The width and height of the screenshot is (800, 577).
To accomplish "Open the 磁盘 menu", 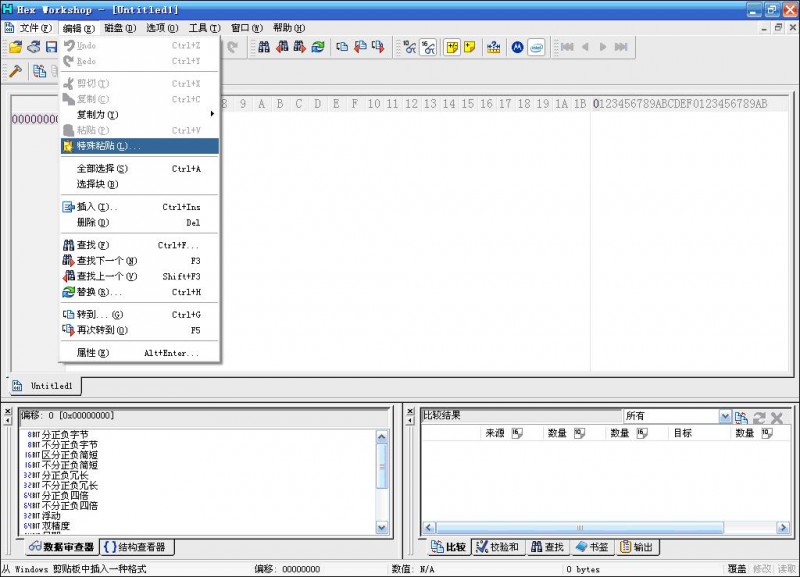I will pyautogui.click(x=120, y=28).
